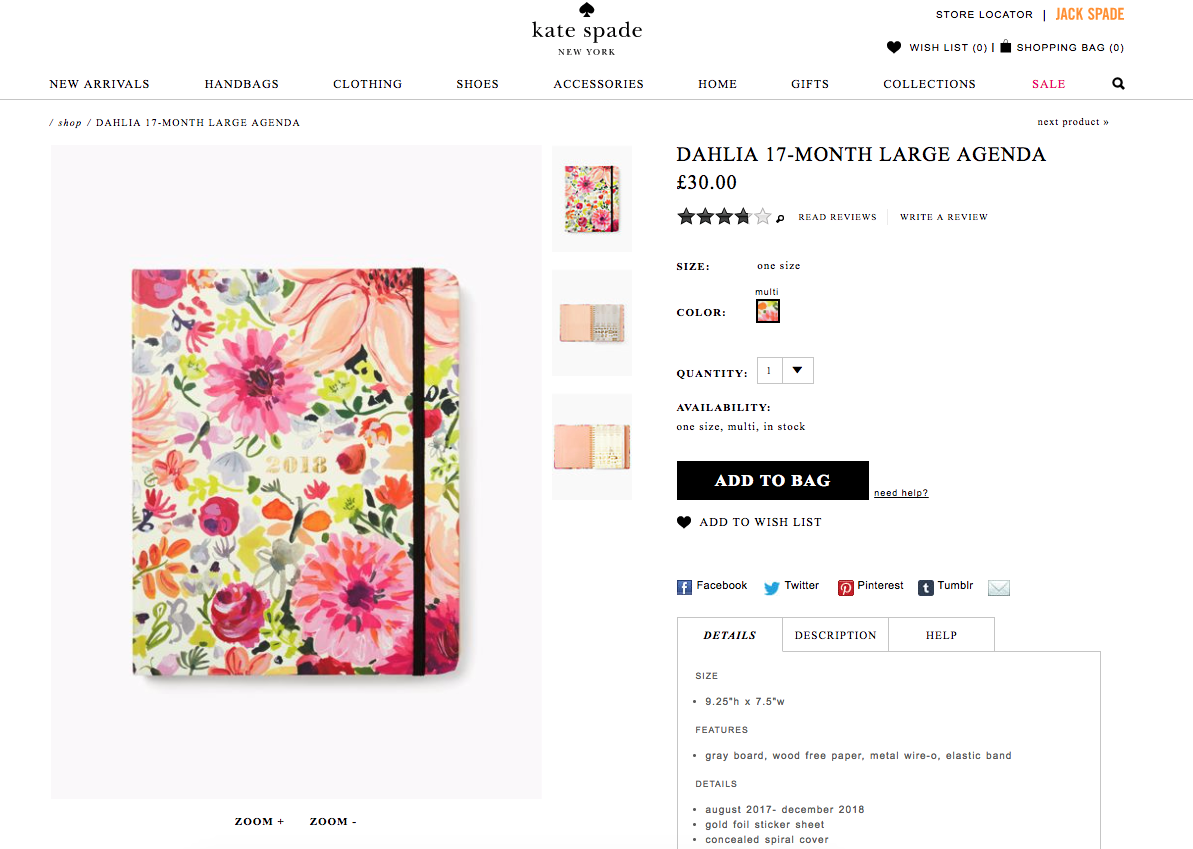Click the search magnifier icon
The height and width of the screenshot is (849, 1193).
tap(1118, 84)
